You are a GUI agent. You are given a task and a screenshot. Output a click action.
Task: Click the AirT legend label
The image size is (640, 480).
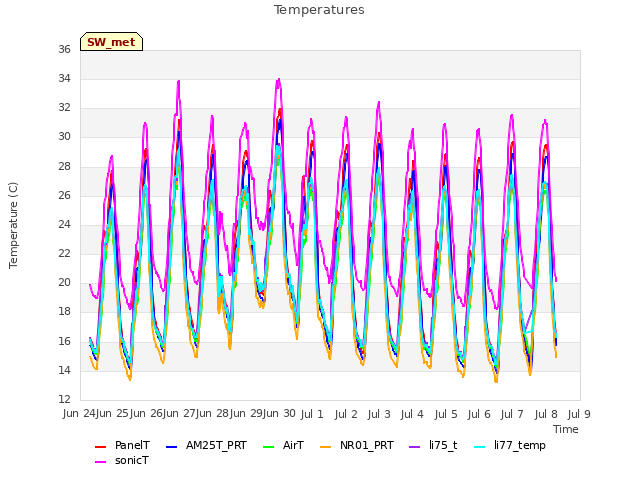[x=293, y=445]
